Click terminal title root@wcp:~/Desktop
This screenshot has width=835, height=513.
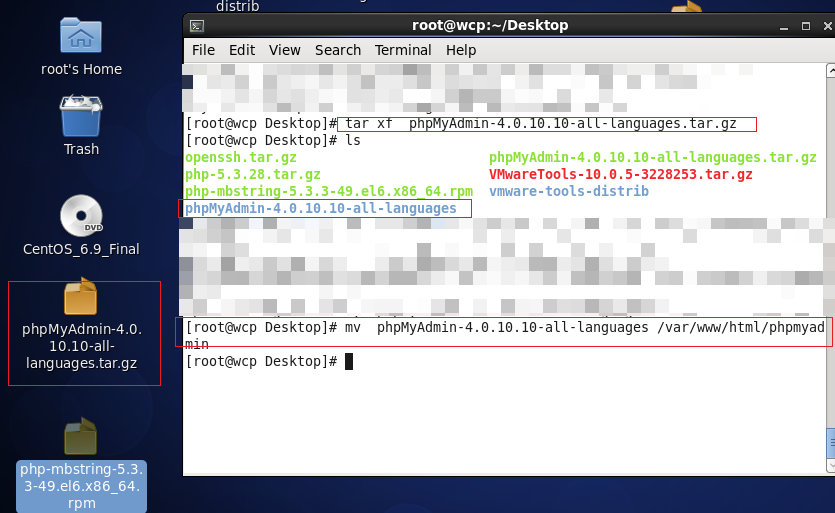click(x=490, y=25)
